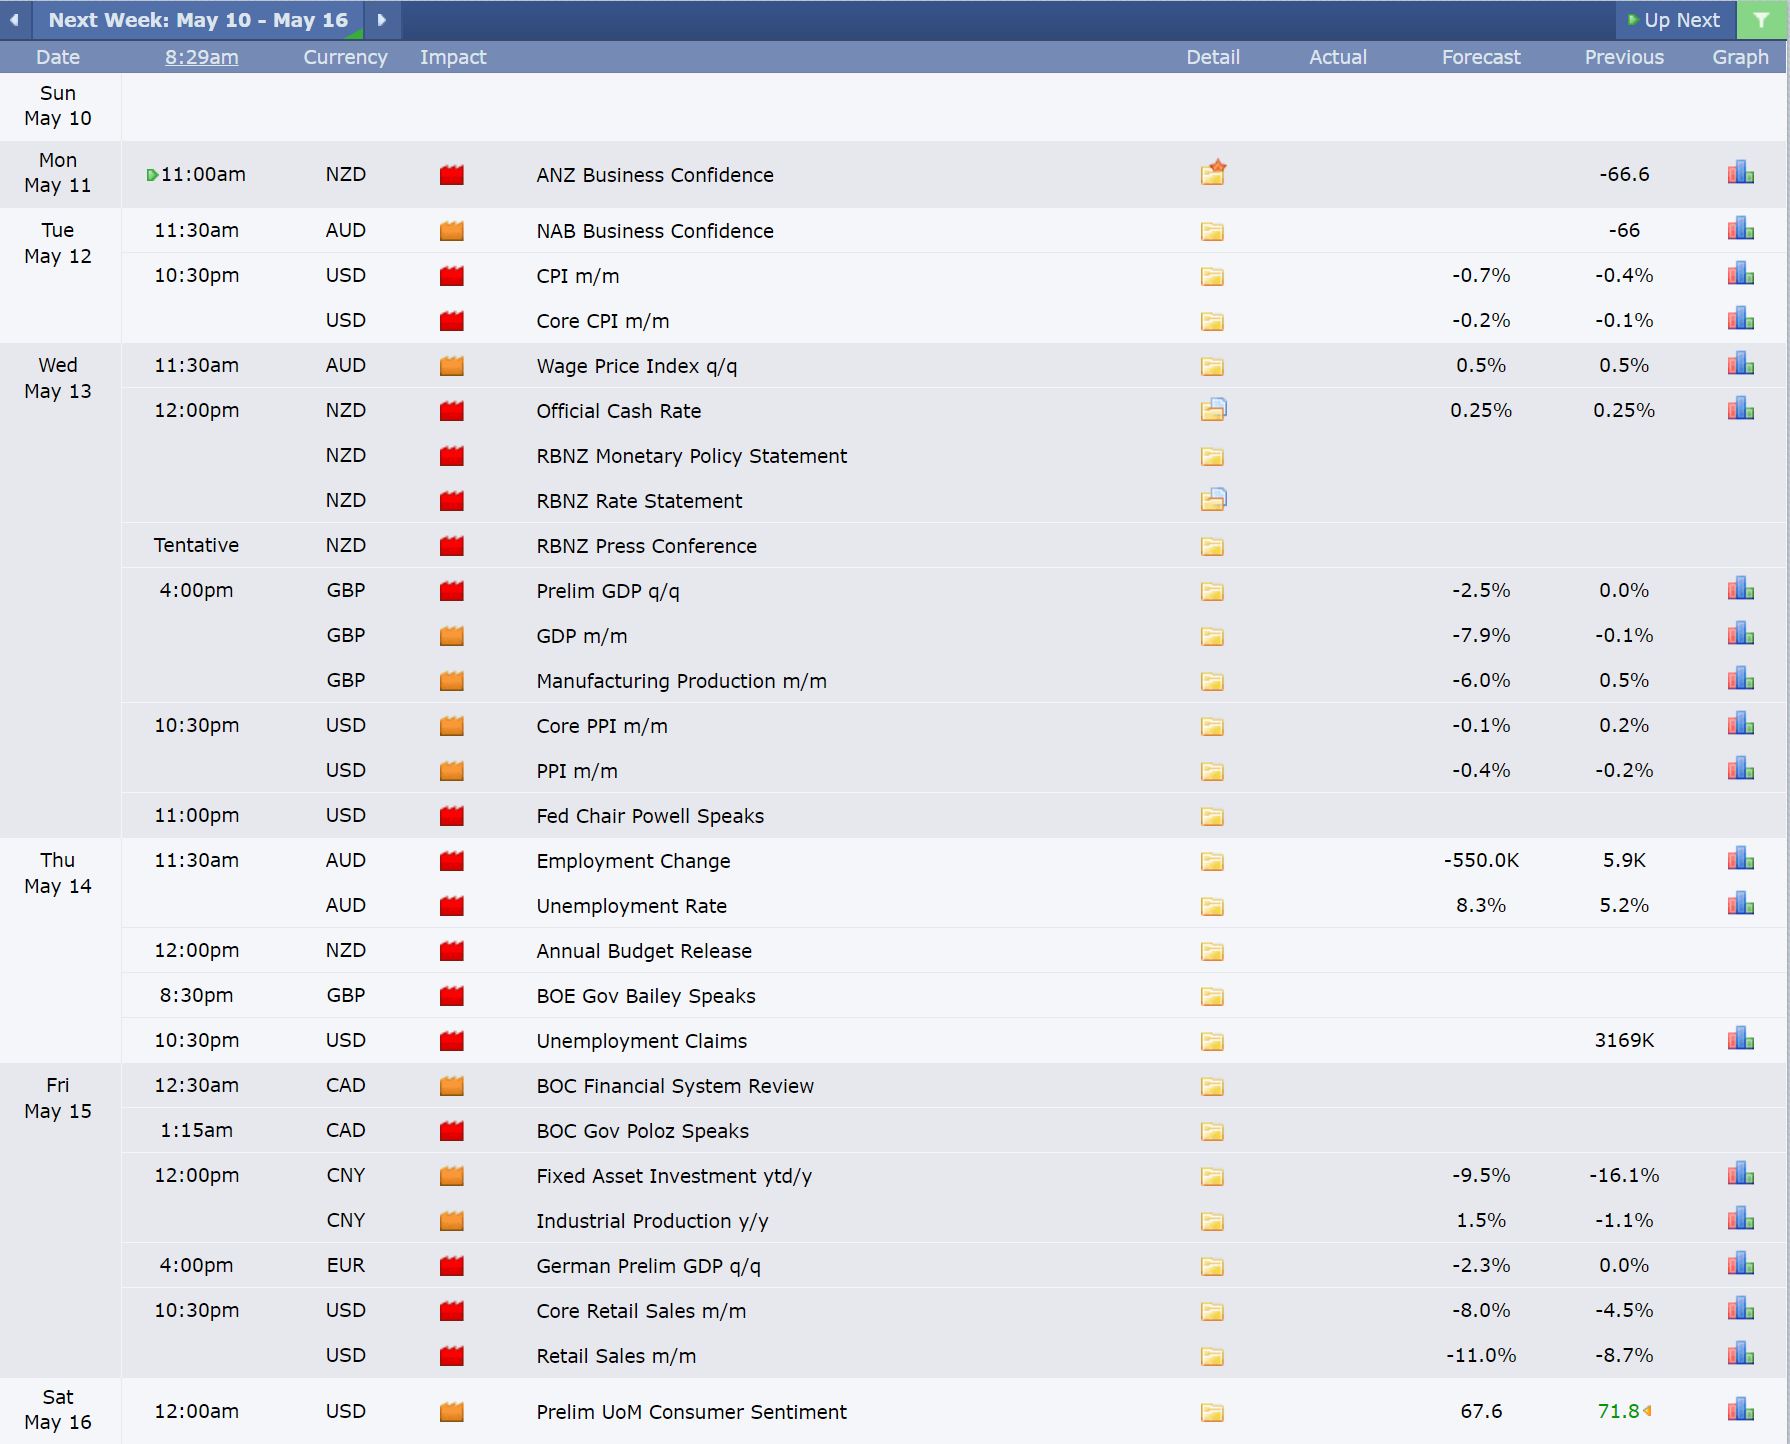
Task: Show graph for CPI m/m
Action: point(1740,274)
